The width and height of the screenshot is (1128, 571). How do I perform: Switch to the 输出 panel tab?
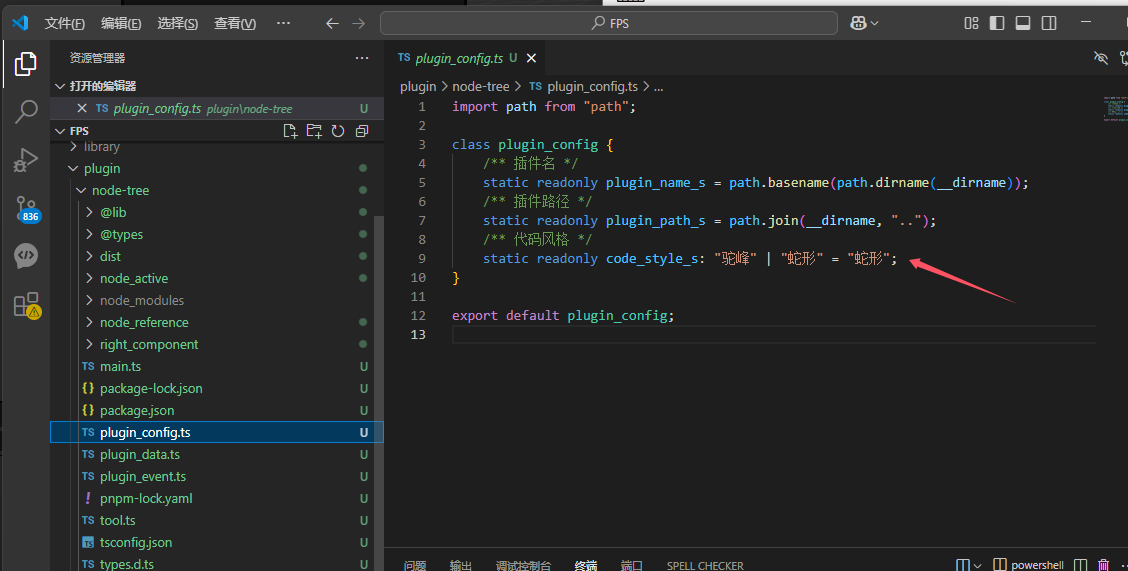(x=461, y=565)
